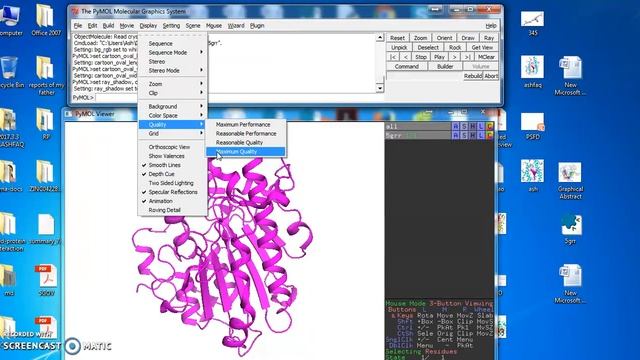Open the ZINC folder on desktop
This screenshot has height=360, width=640.
[x=45, y=176]
